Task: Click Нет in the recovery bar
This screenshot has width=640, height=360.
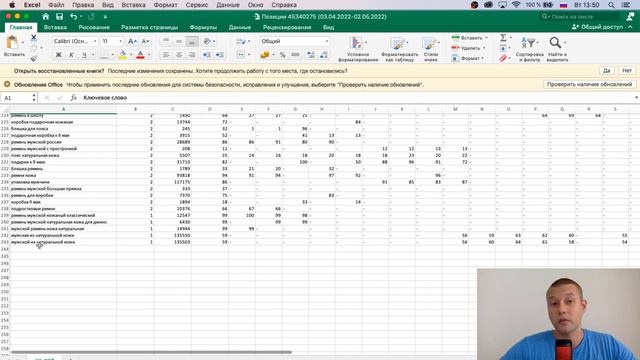Action: pyautogui.click(x=627, y=71)
